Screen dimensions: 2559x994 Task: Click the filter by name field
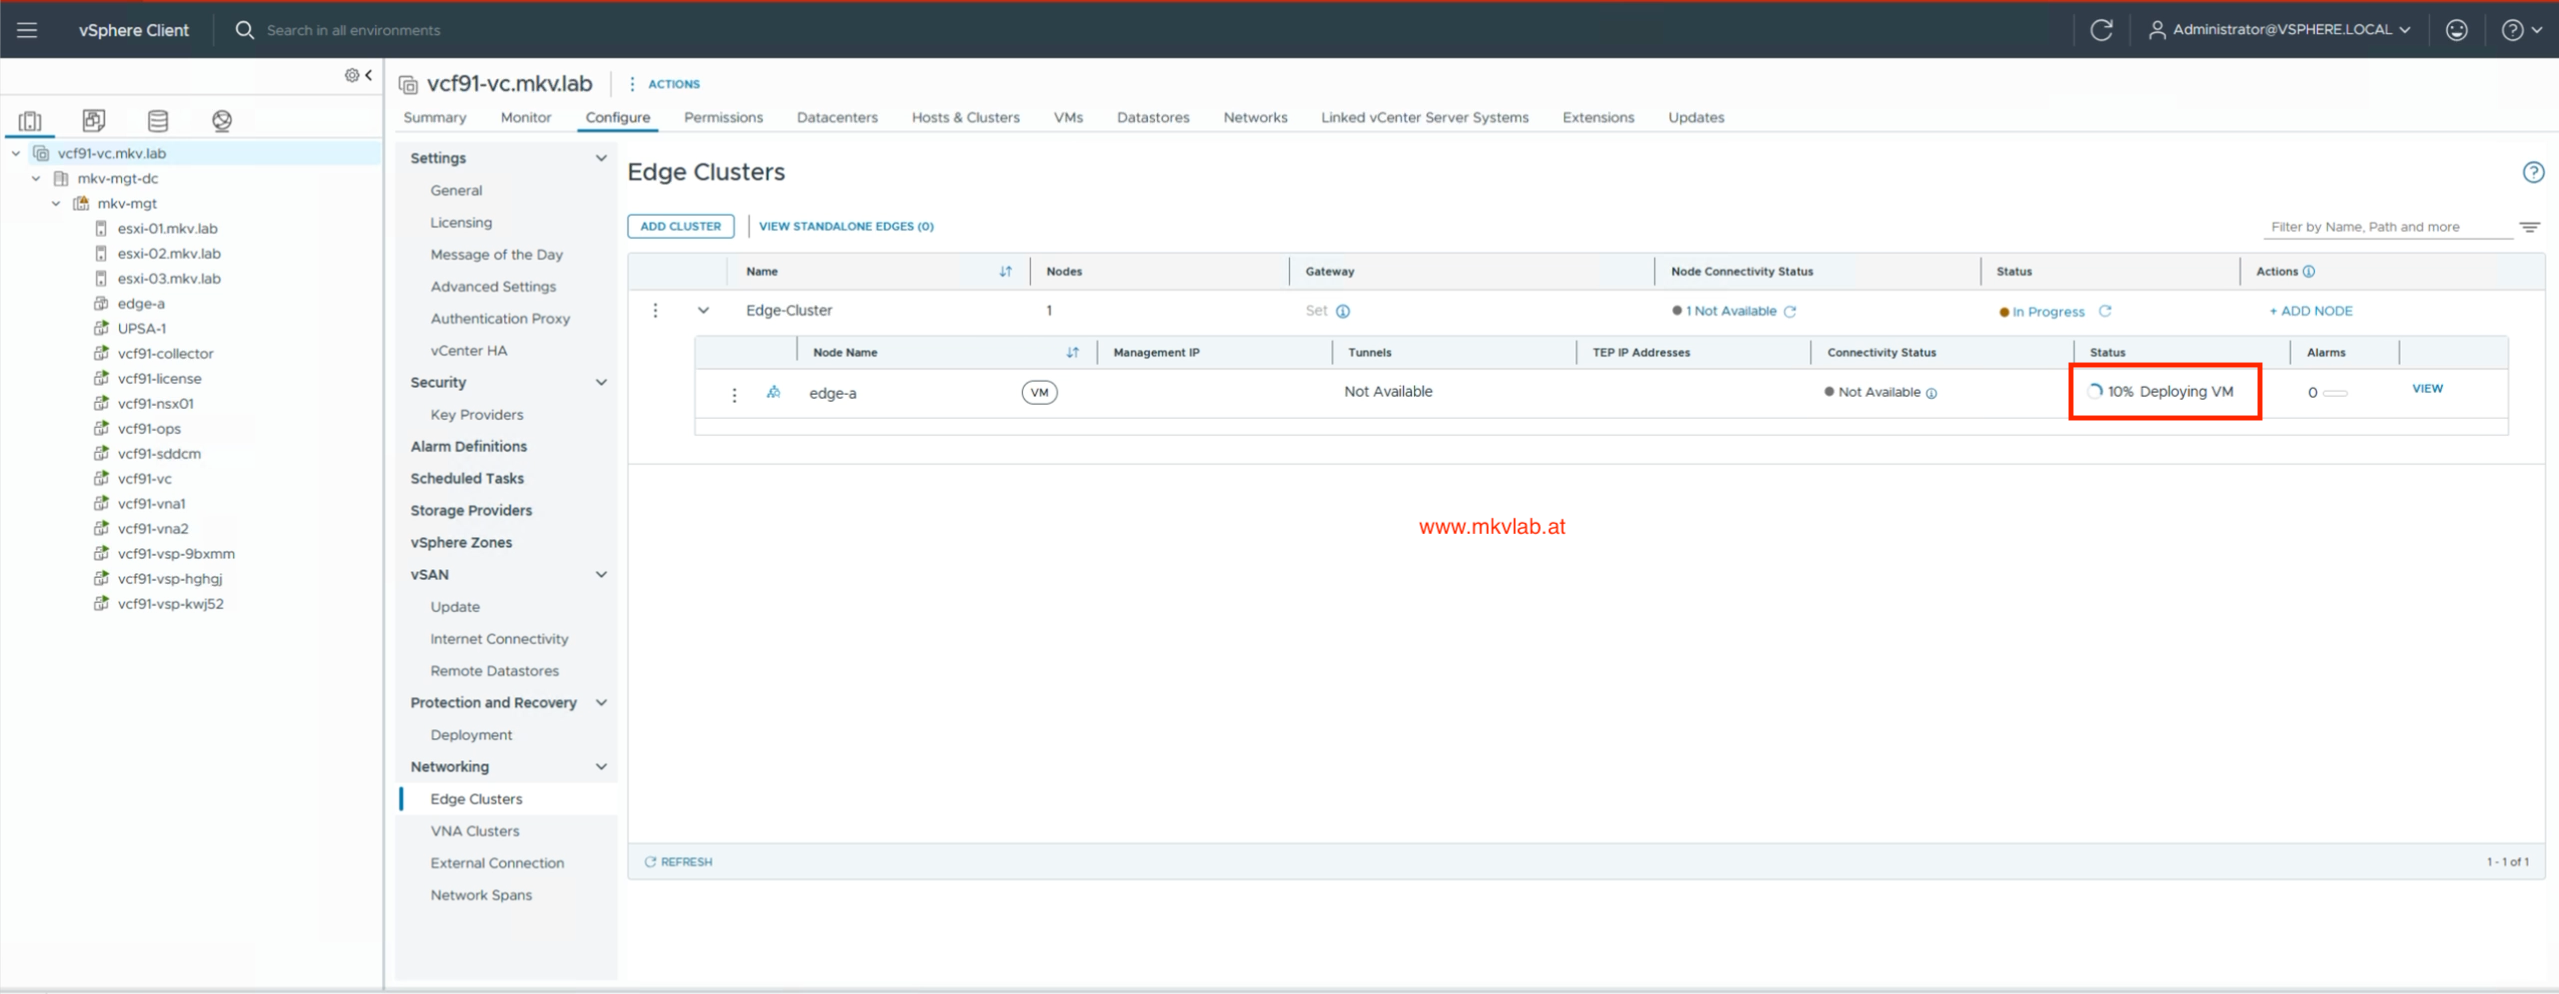point(2386,227)
